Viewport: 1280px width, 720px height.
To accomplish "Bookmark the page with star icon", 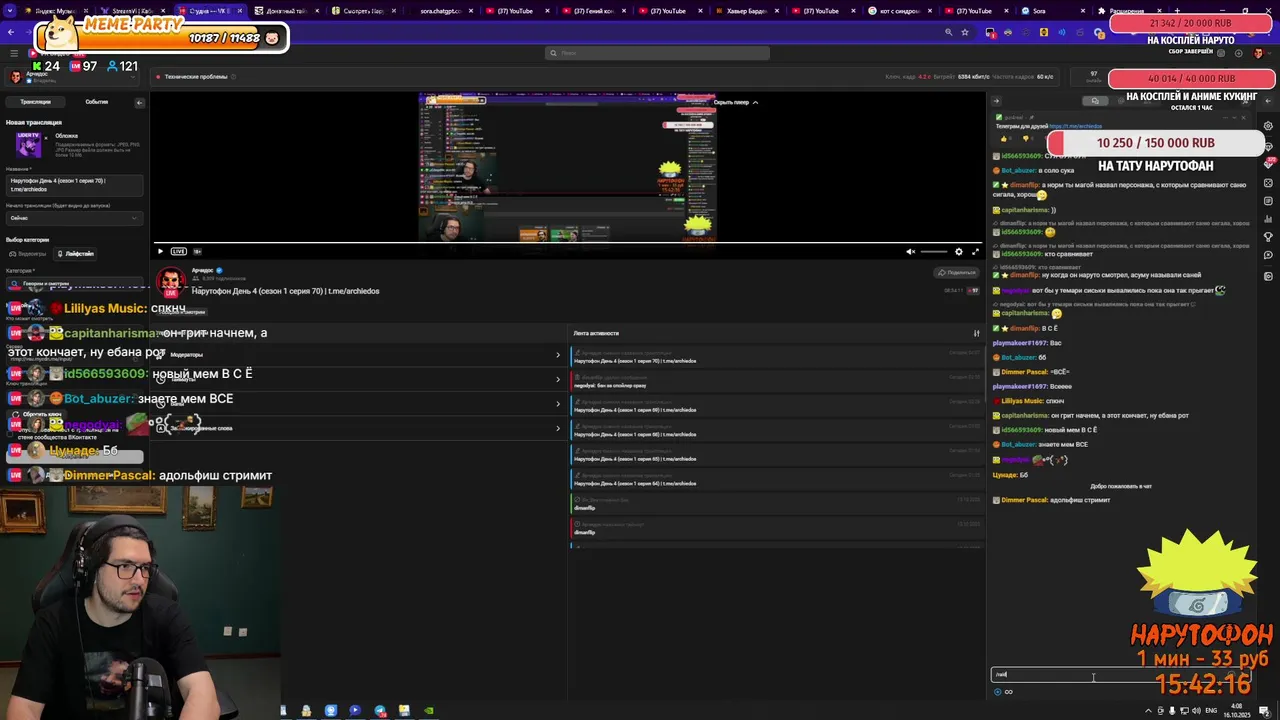I will pyautogui.click(x=965, y=32).
